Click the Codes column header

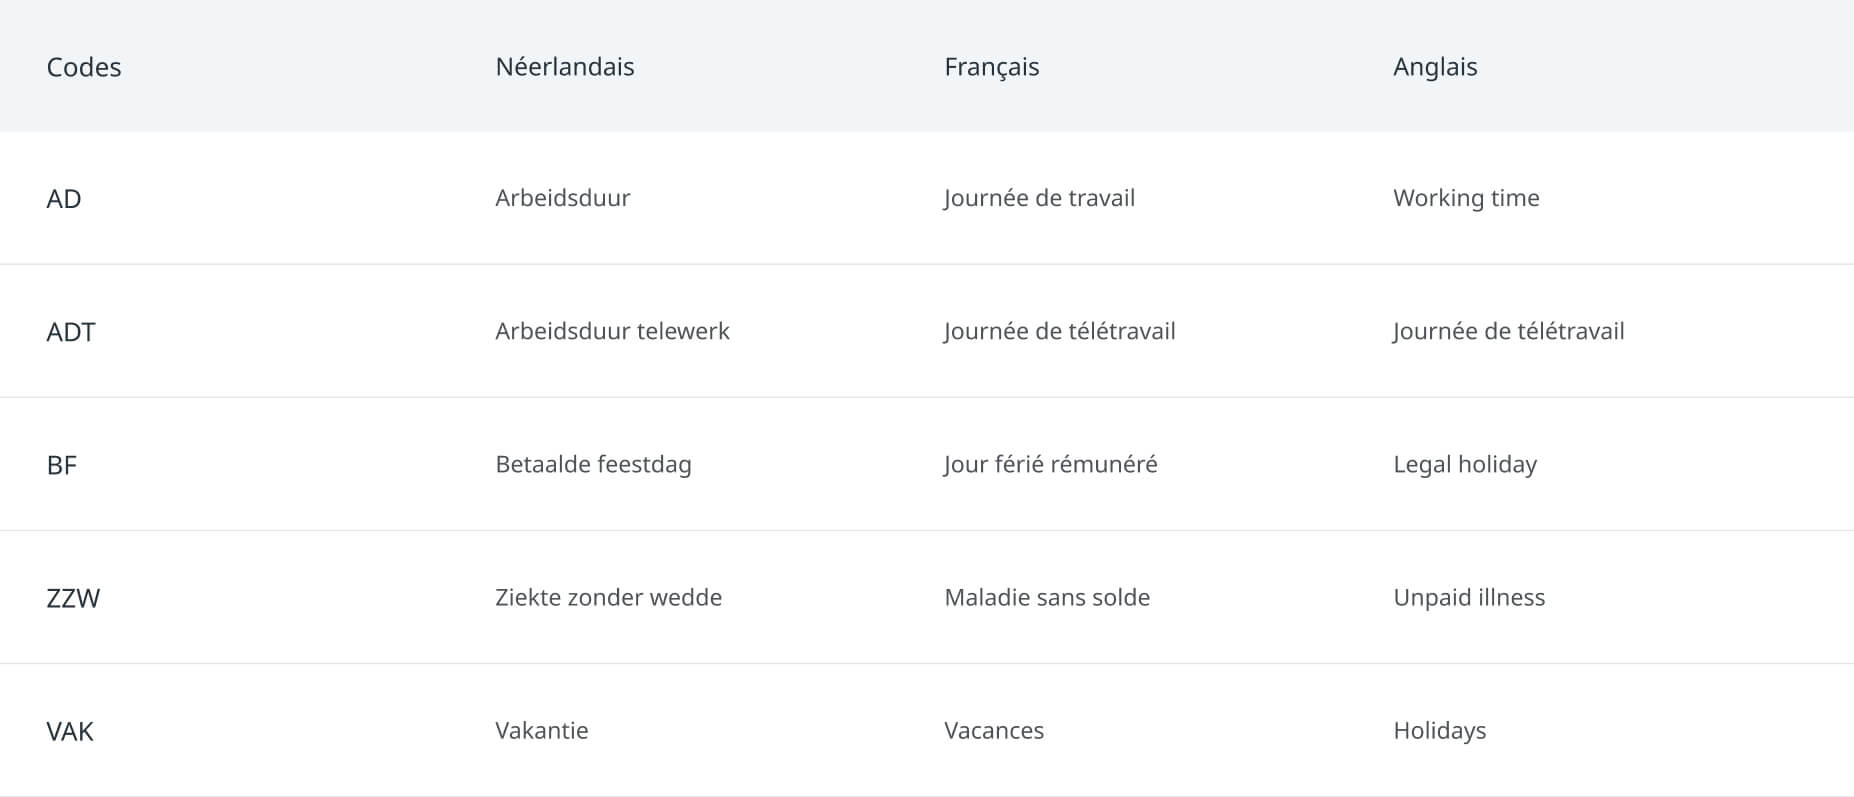point(84,67)
